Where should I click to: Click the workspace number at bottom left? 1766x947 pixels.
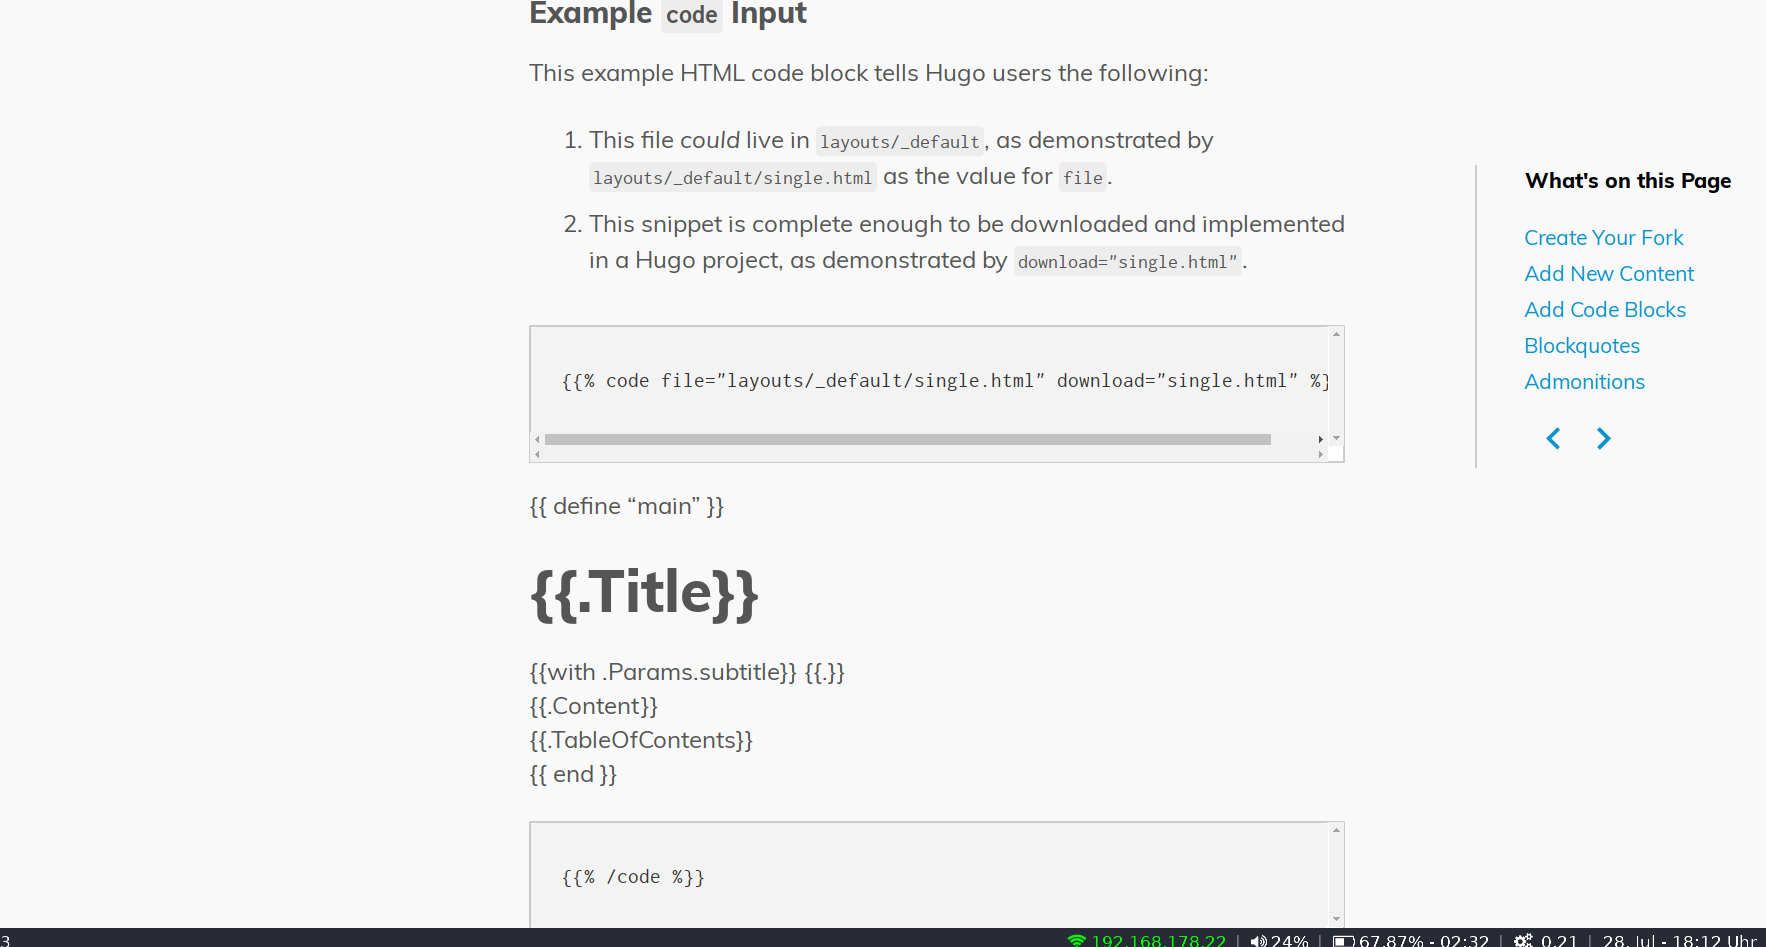coord(4,940)
